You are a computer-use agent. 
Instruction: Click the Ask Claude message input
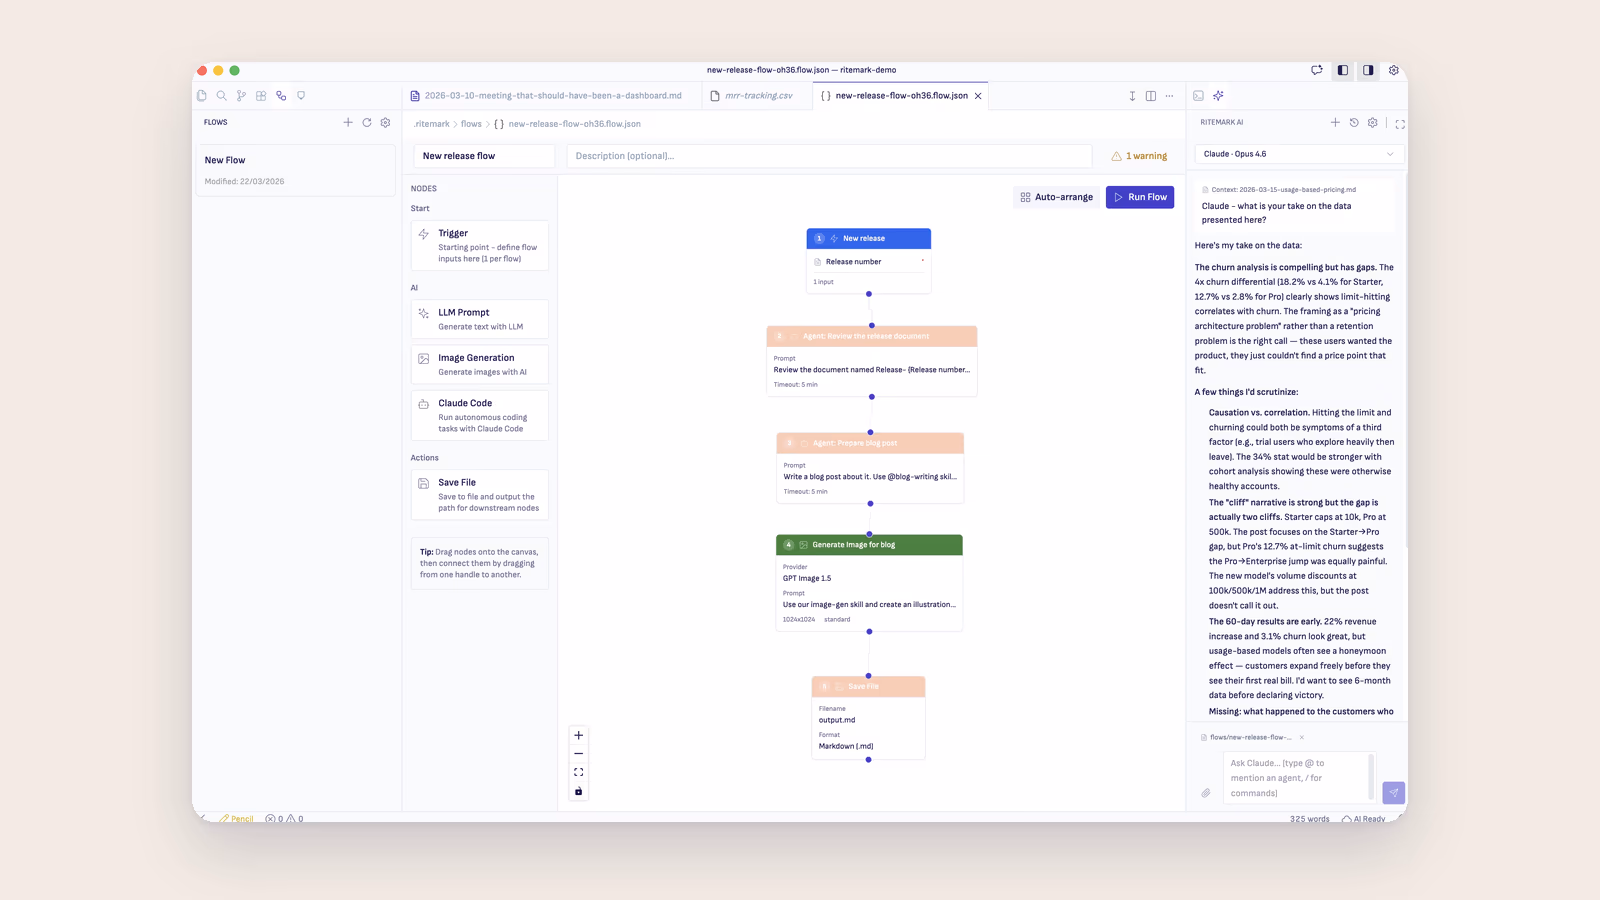(x=1298, y=778)
